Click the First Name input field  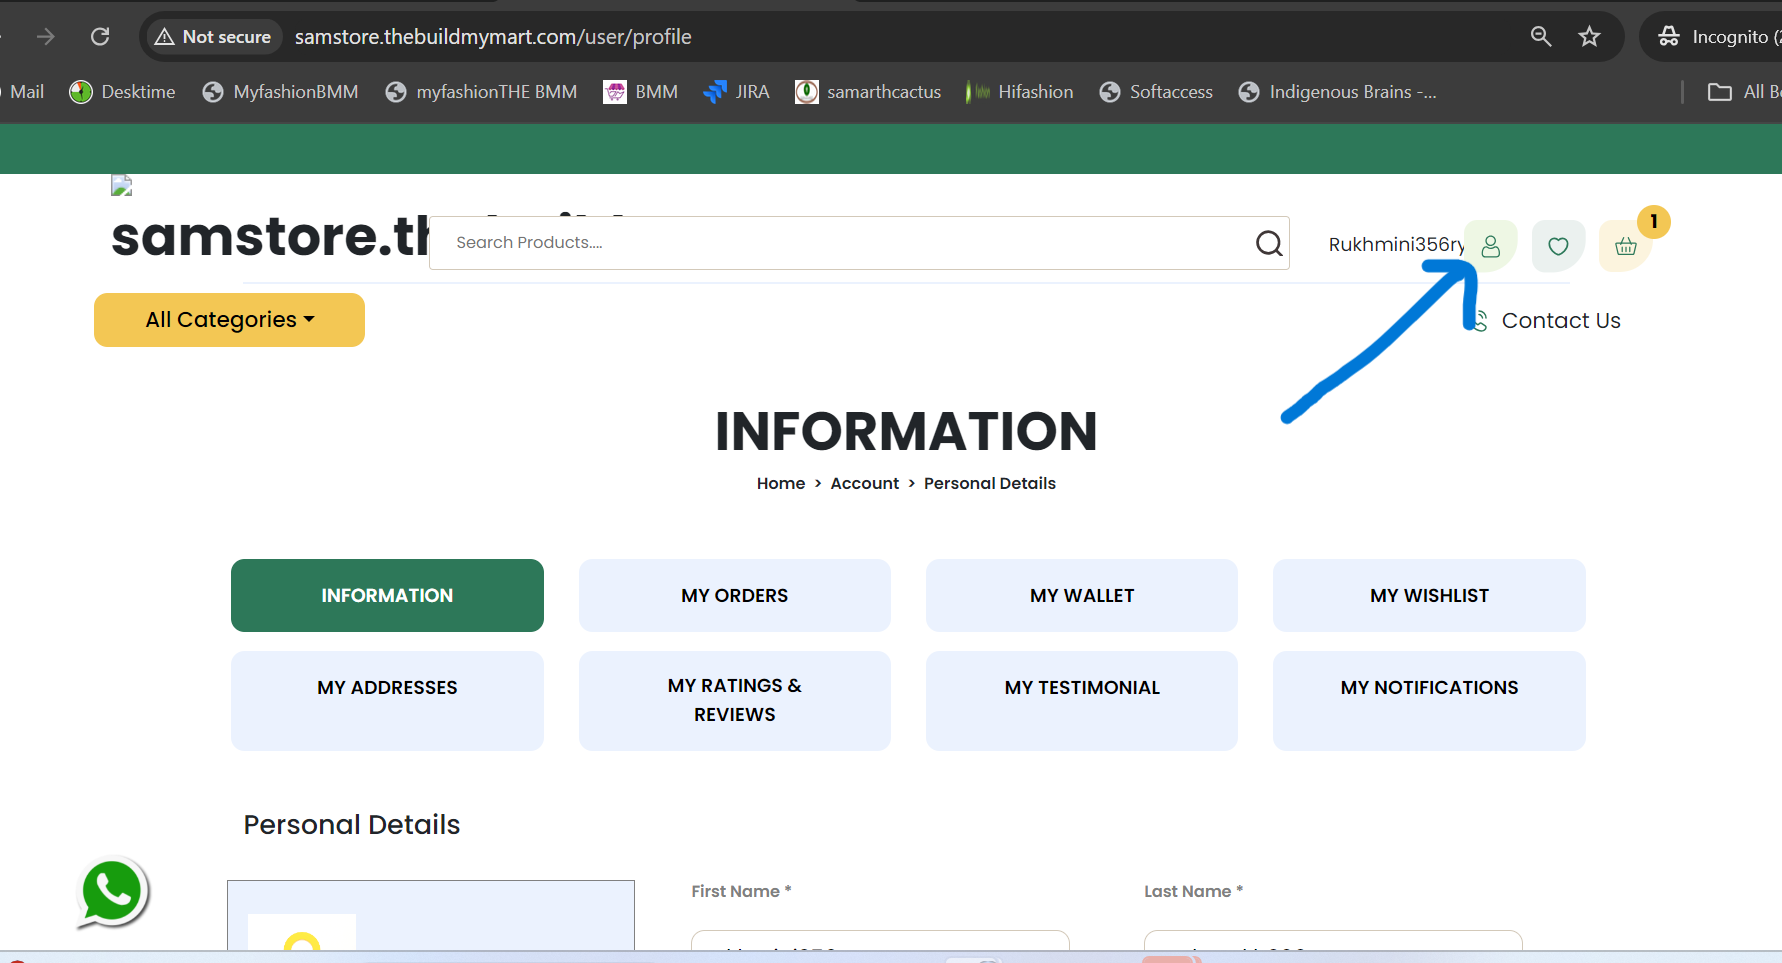(x=880, y=940)
